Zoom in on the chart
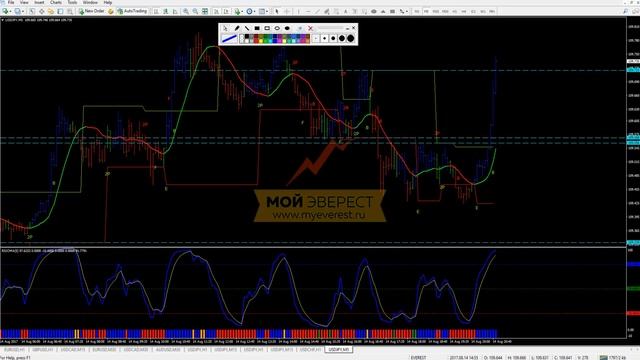 (186, 11)
